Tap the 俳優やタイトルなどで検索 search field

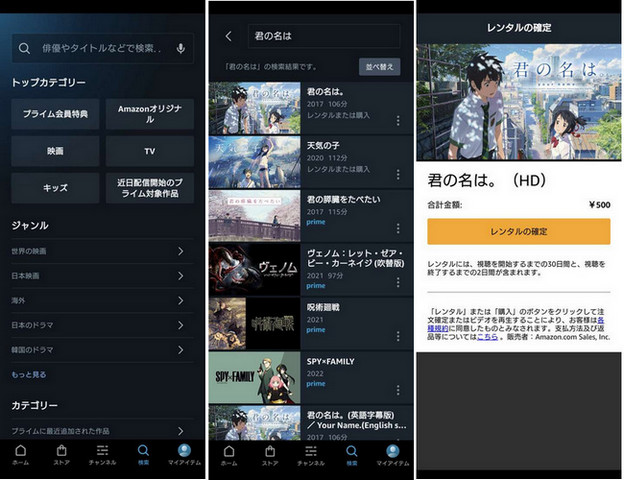pyautogui.click(x=103, y=48)
